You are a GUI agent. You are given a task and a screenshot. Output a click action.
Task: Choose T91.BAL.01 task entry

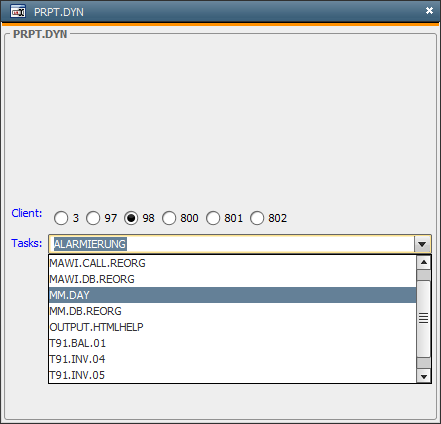232,343
